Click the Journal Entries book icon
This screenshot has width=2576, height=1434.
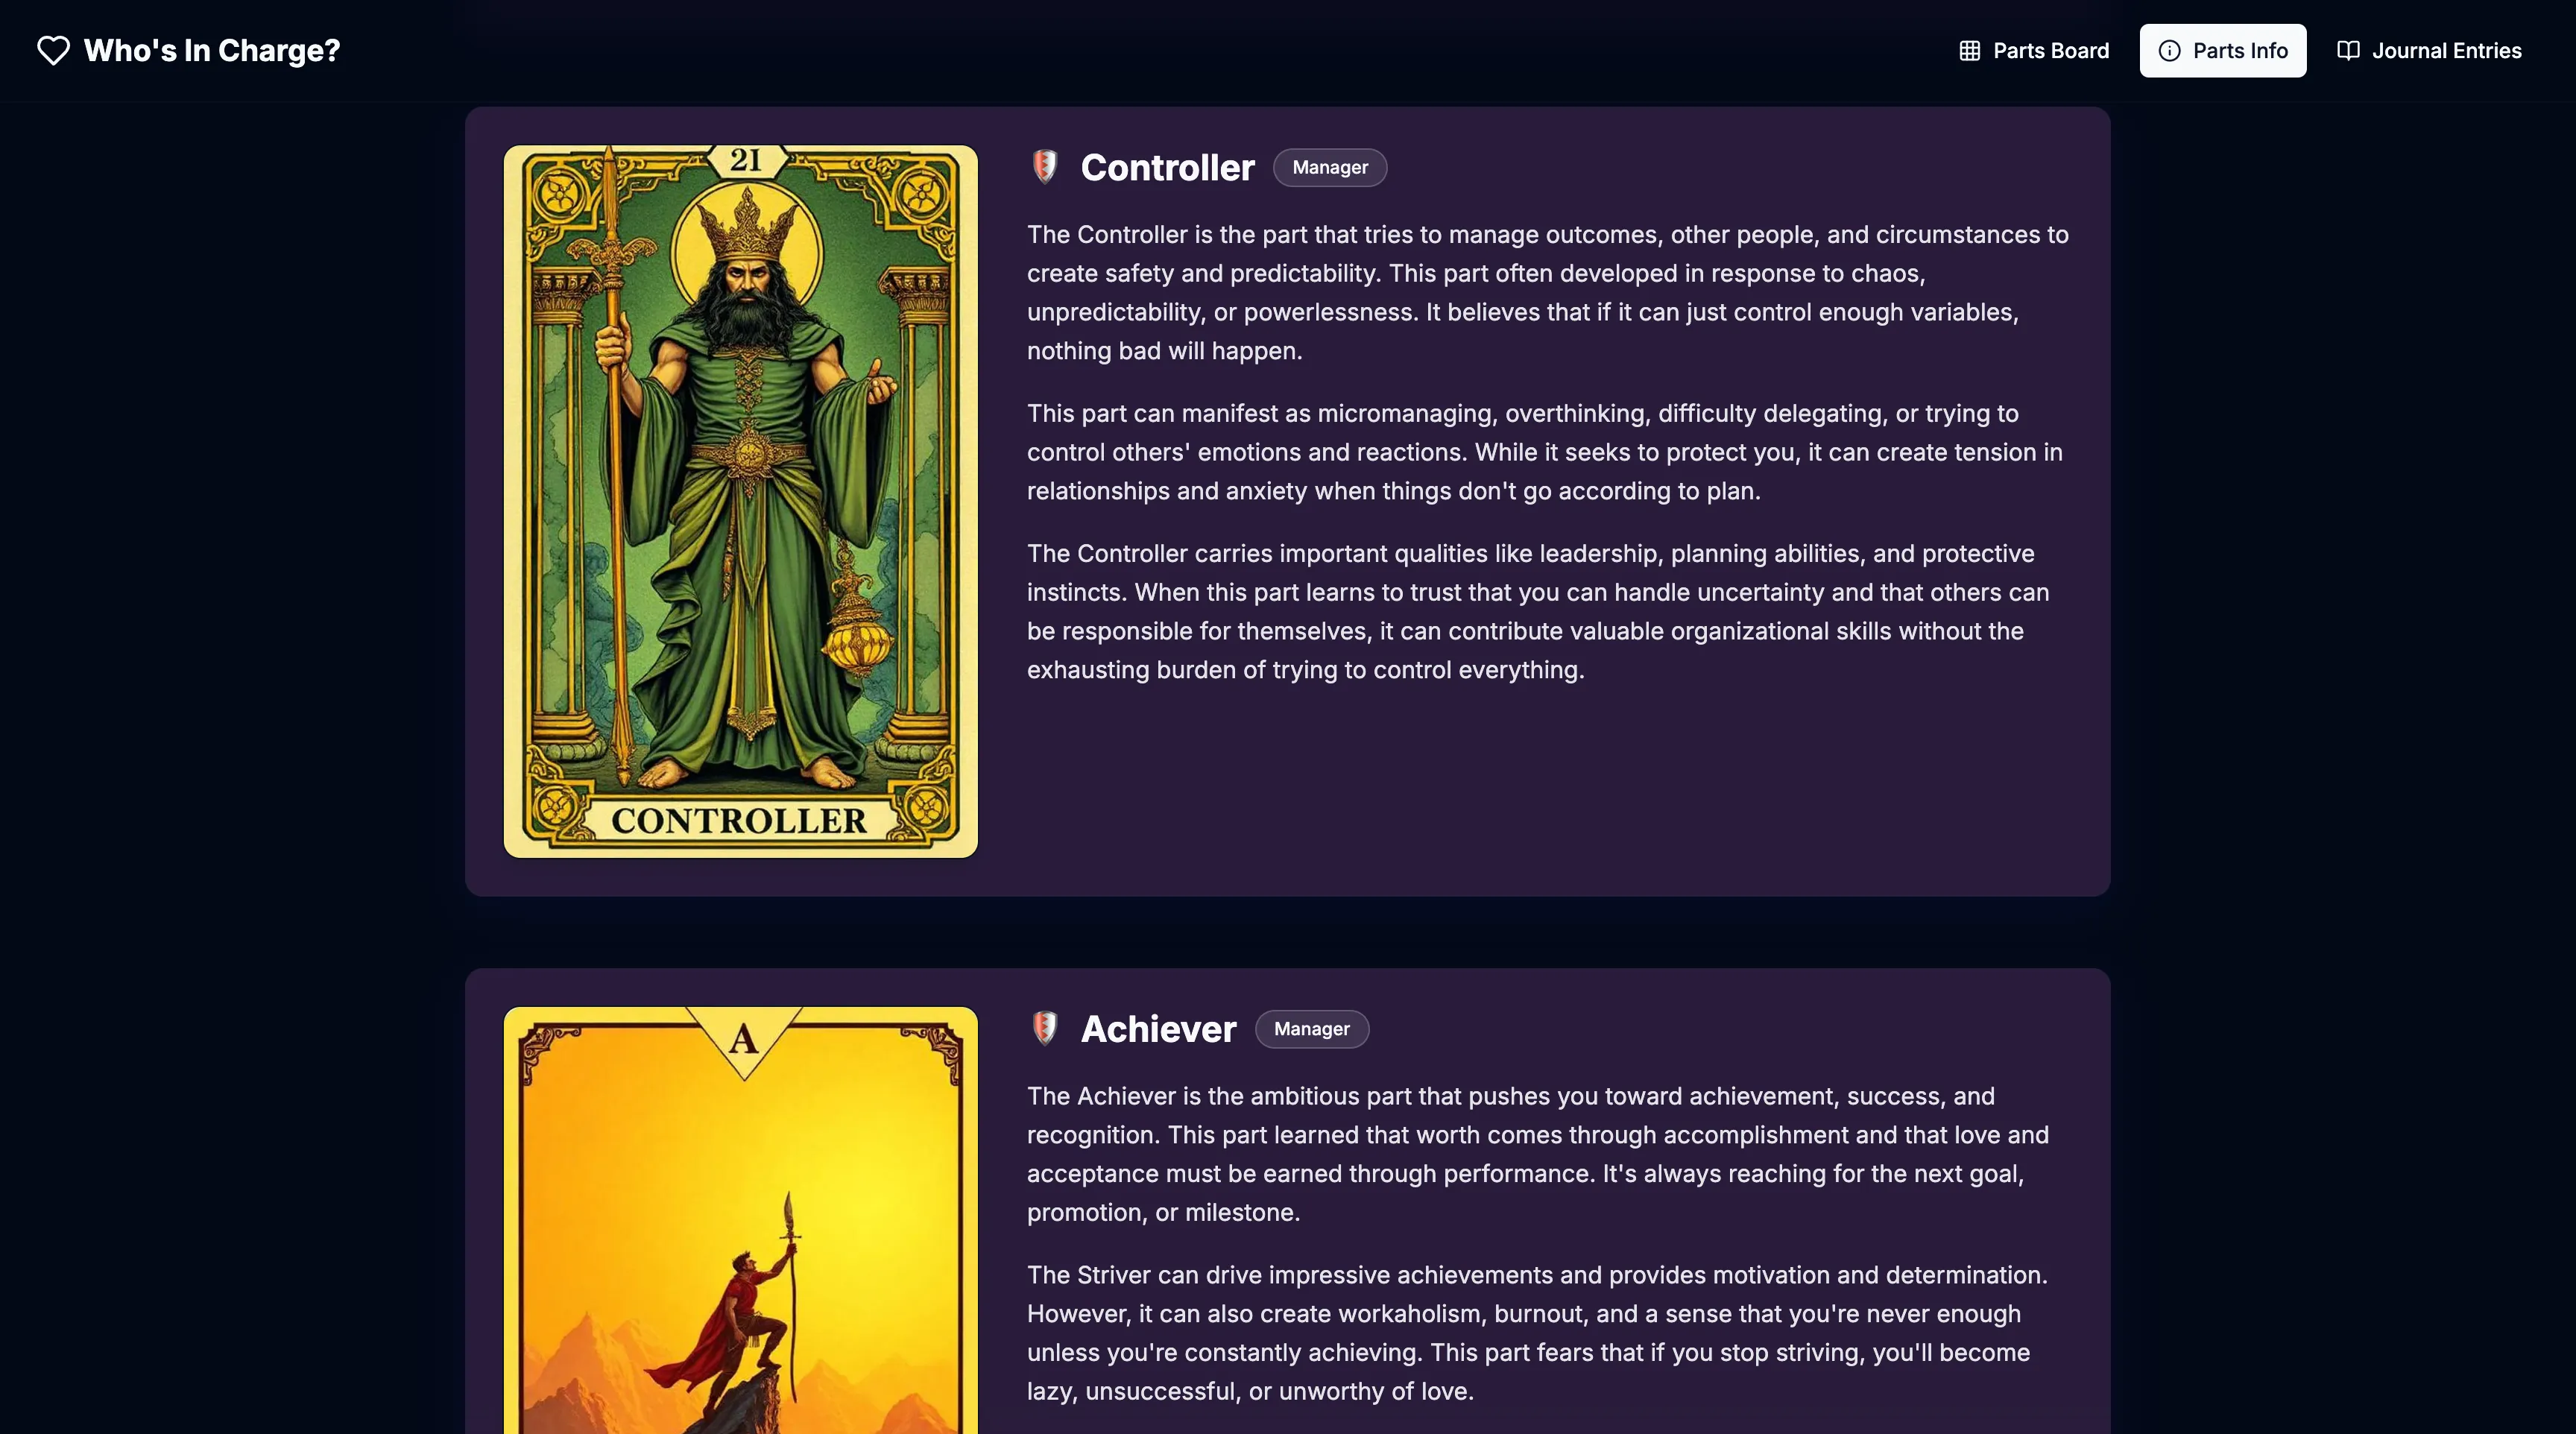coord(2348,51)
